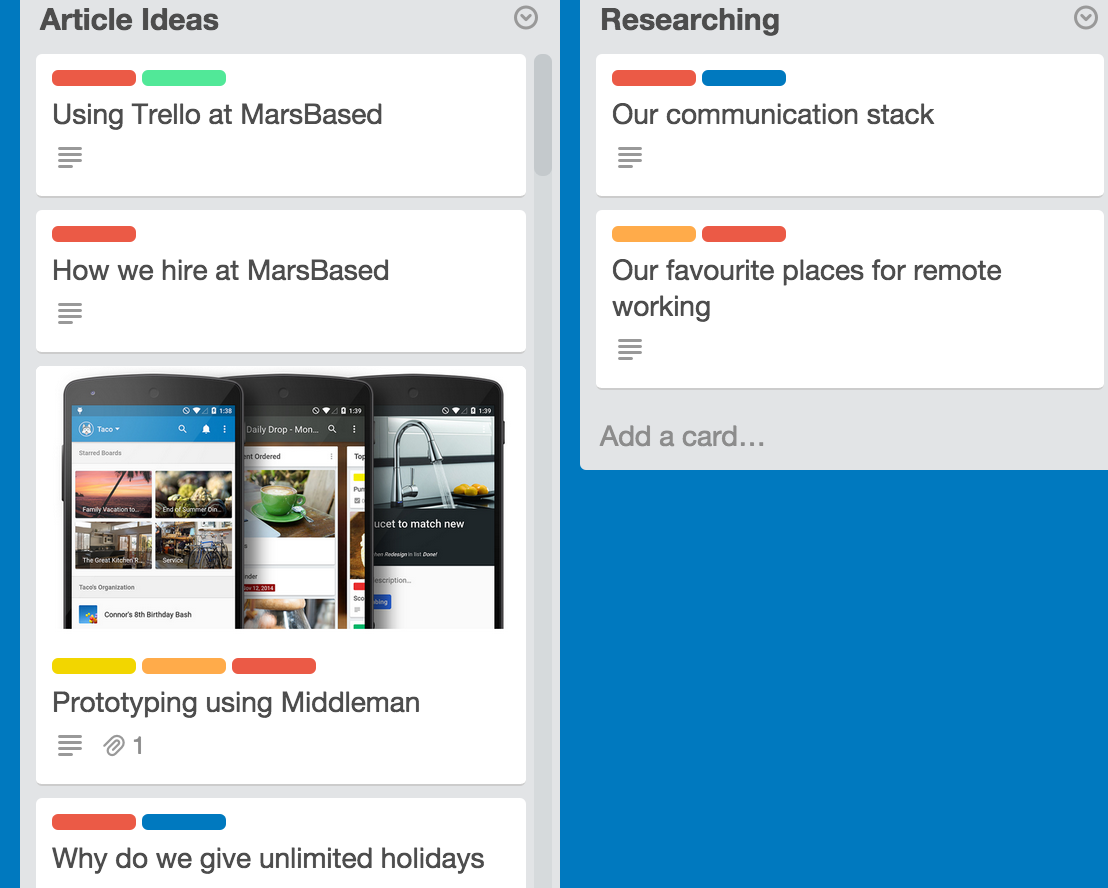1108x888 pixels.
Task: Click the description badge on Our favourite places card
Action: 629,348
